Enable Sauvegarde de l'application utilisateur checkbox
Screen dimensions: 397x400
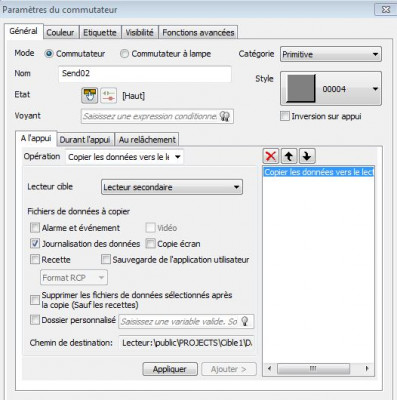coord(106,259)
